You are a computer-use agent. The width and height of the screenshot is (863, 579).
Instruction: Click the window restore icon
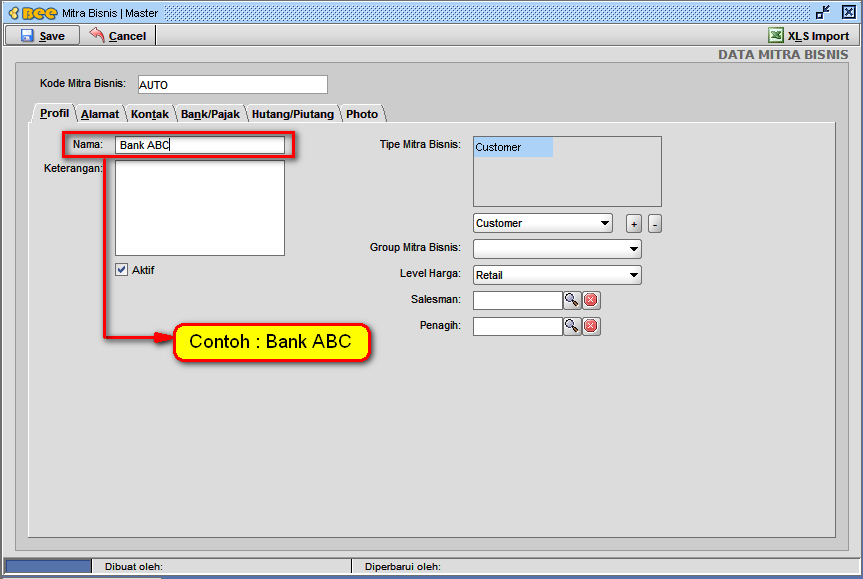point(822,13)
